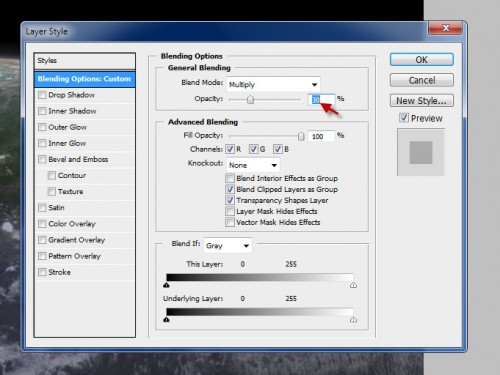Image resolution: width=500 pixels, height=375 pixels.
Task: Check Vector Mask Hides Effects
Action: pyautogui.click(x=230, y=222)
